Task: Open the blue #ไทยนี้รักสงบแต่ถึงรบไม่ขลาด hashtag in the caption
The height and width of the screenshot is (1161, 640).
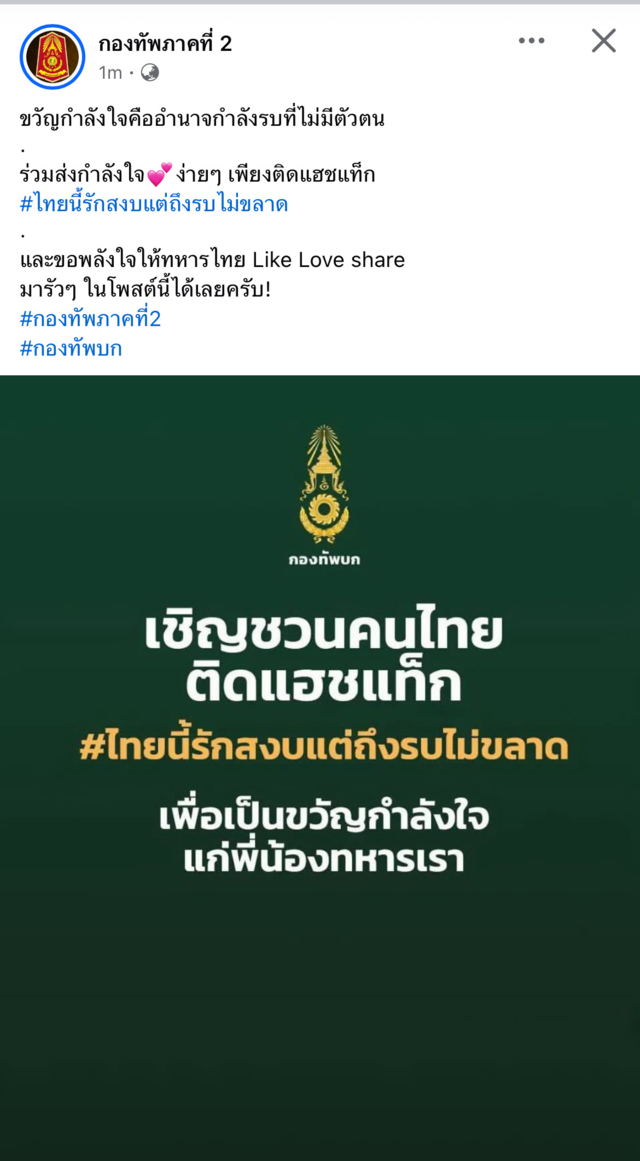Action: [x=154, y=205]
